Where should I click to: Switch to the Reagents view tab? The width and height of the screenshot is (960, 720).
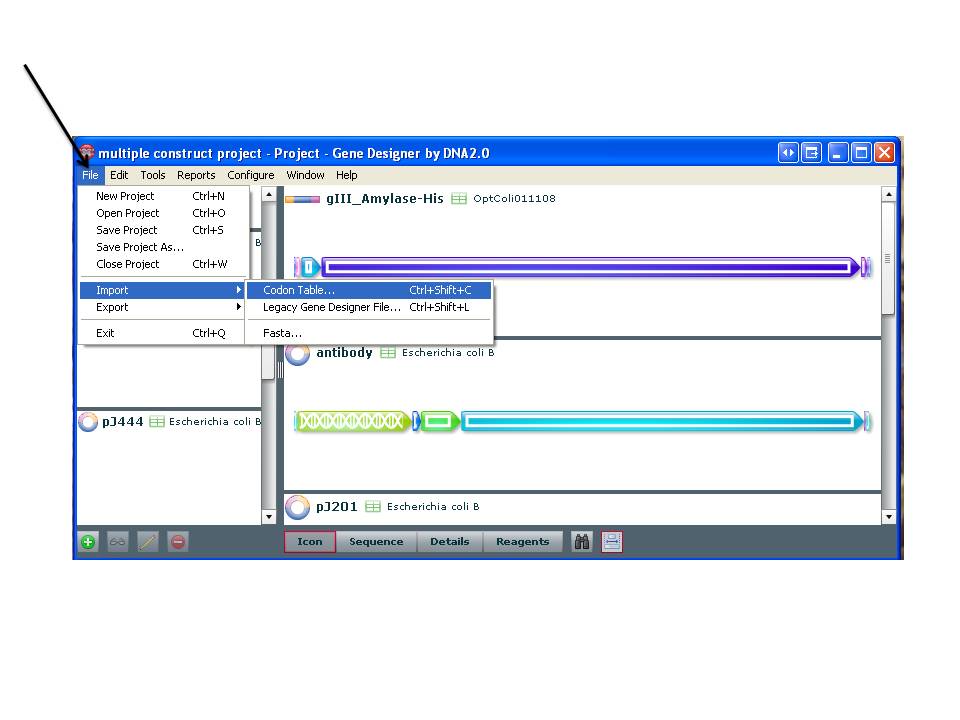(522, 542)
